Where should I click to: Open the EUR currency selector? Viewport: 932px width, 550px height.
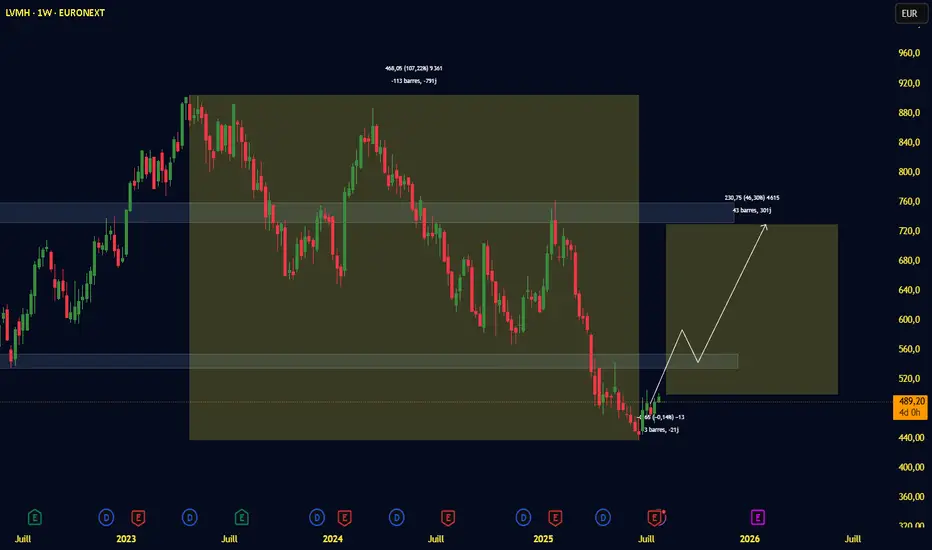click(910, 13)
